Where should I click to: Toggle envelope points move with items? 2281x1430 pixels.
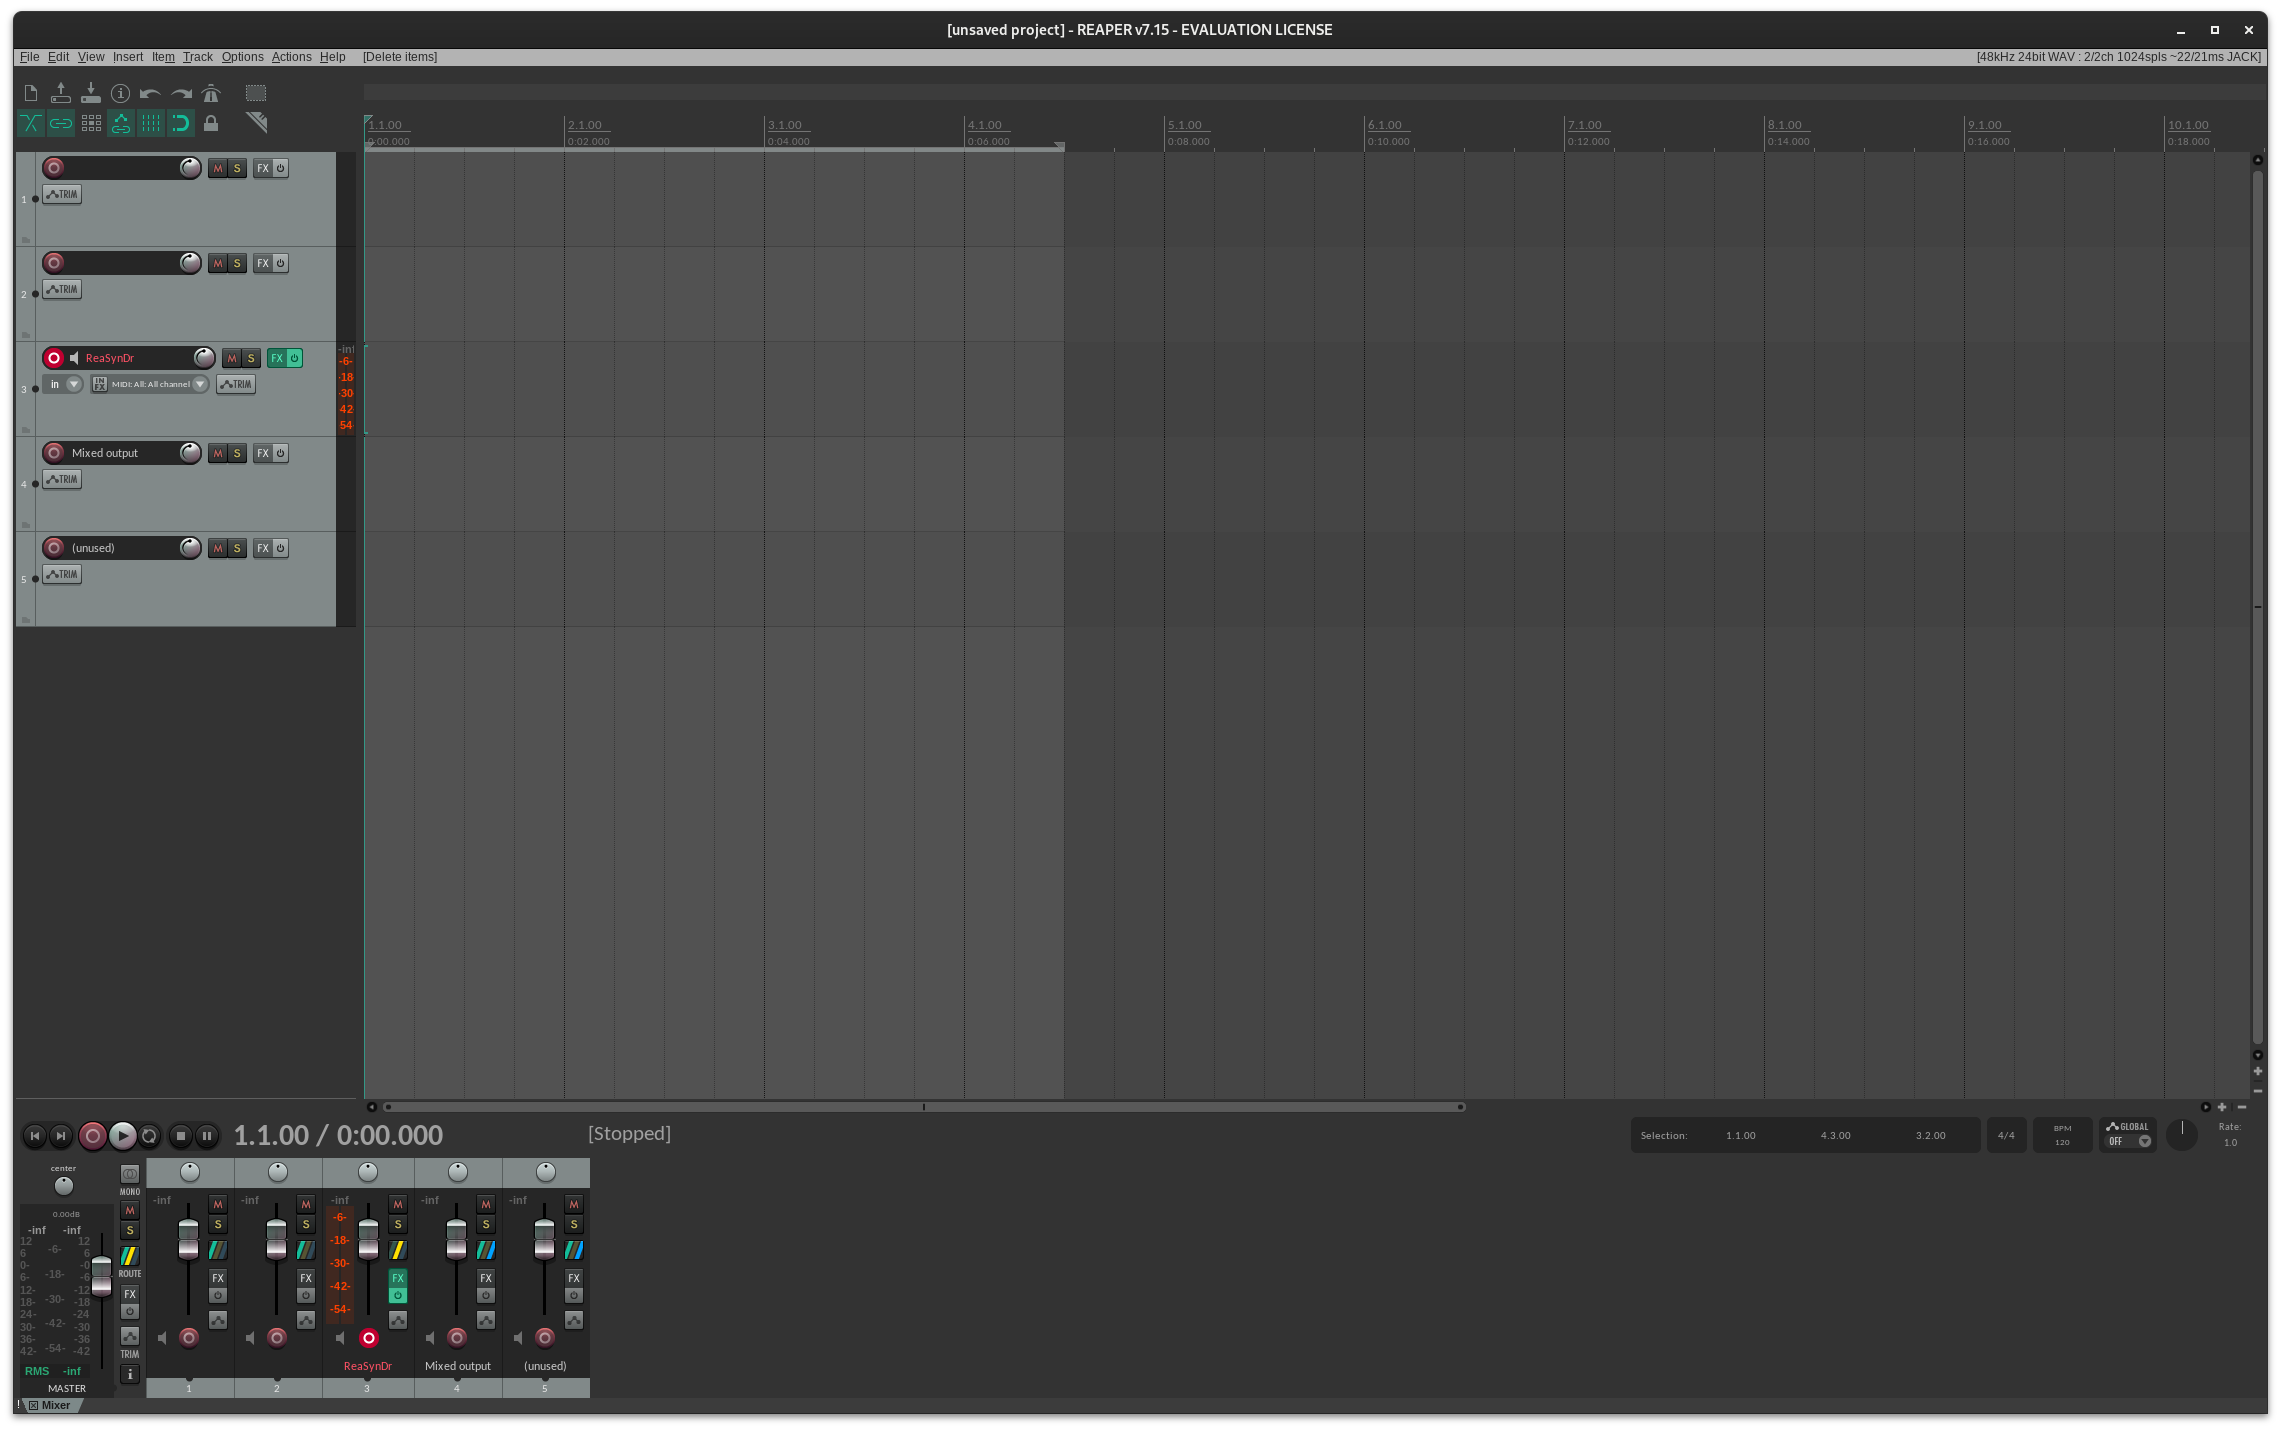click(121, 123)
